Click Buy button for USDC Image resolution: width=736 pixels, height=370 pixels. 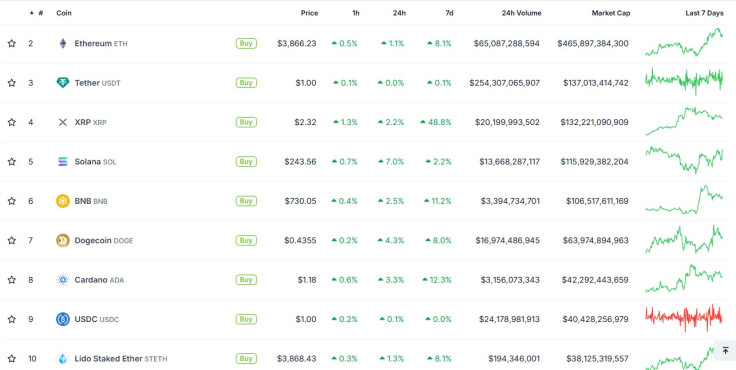(246, 319)
